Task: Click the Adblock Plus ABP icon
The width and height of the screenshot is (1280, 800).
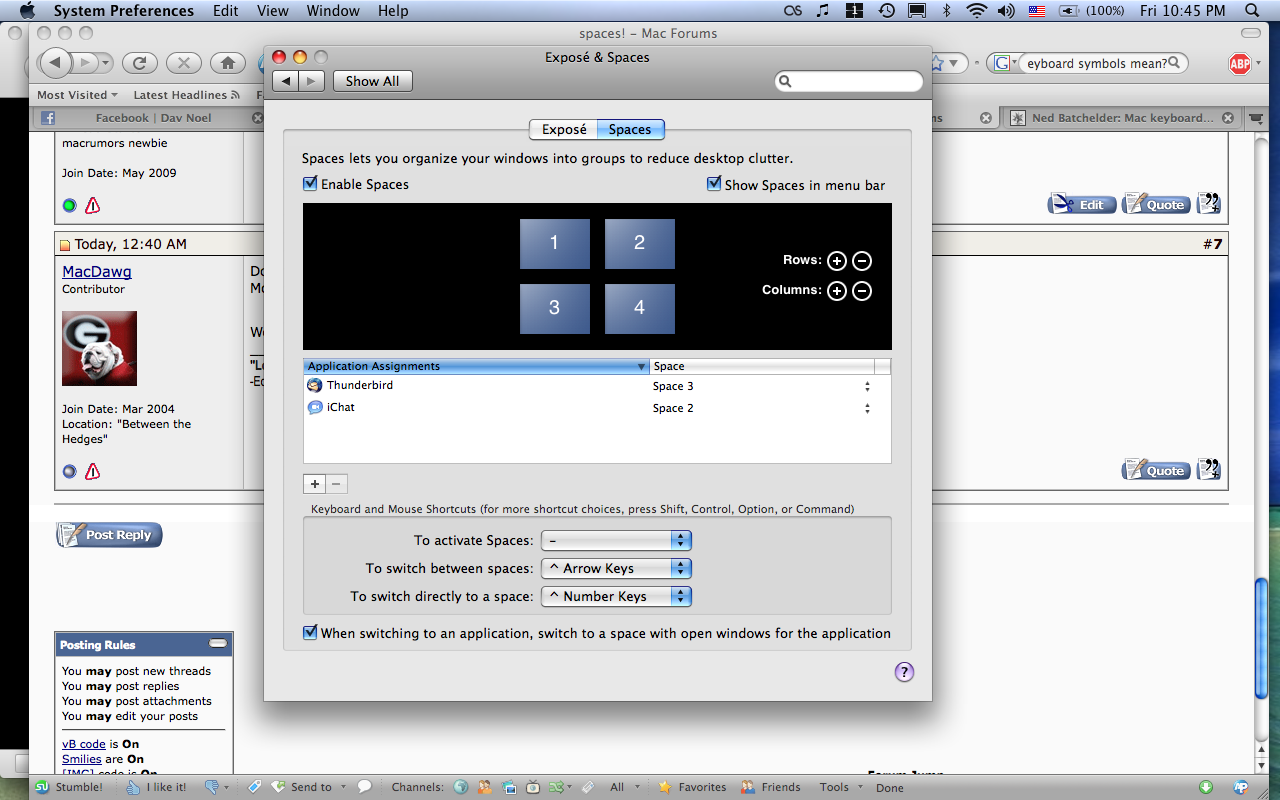Action: 1240,63
